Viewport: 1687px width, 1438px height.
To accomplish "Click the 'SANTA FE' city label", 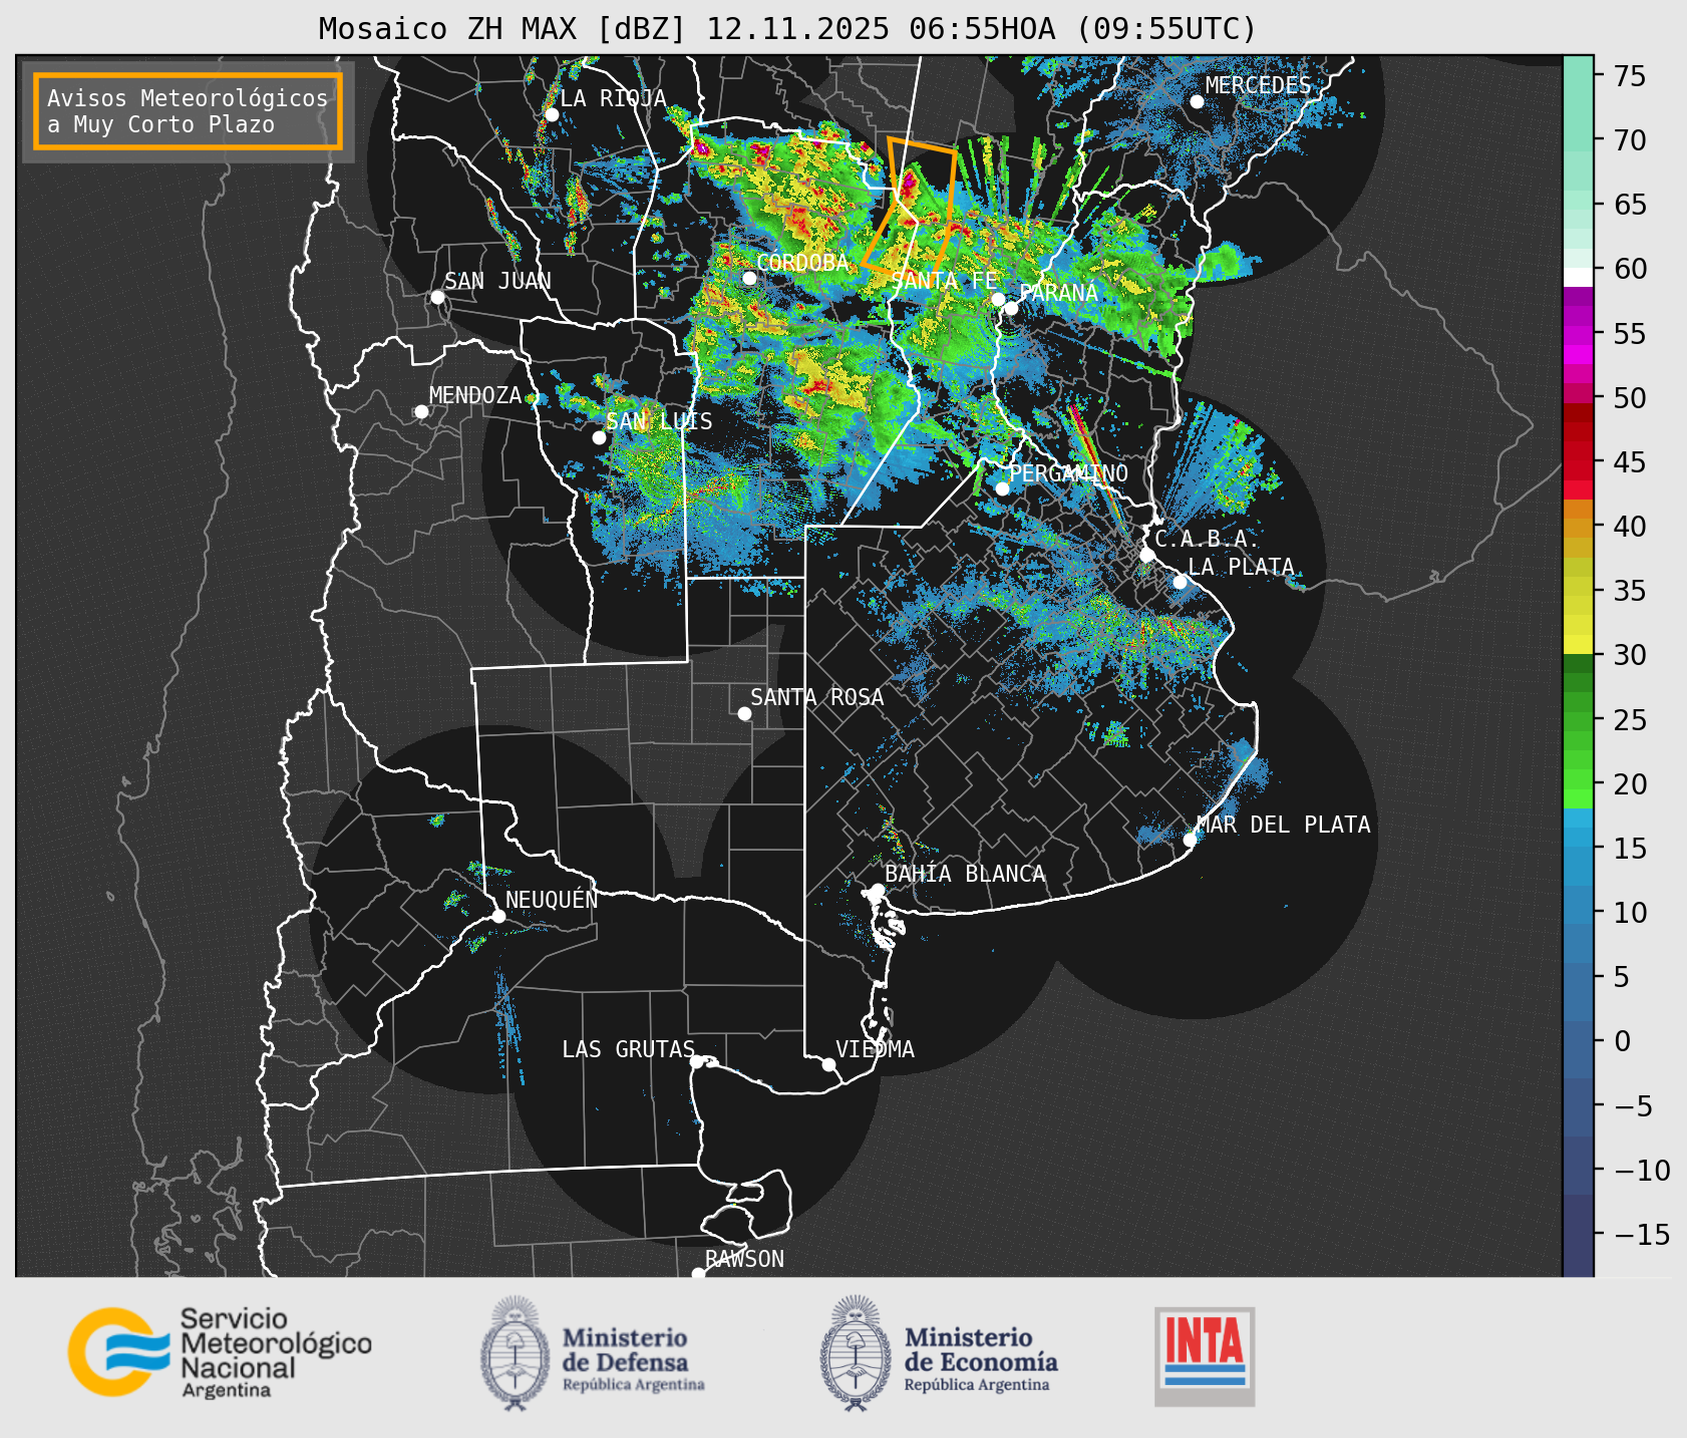I will 944,281.
